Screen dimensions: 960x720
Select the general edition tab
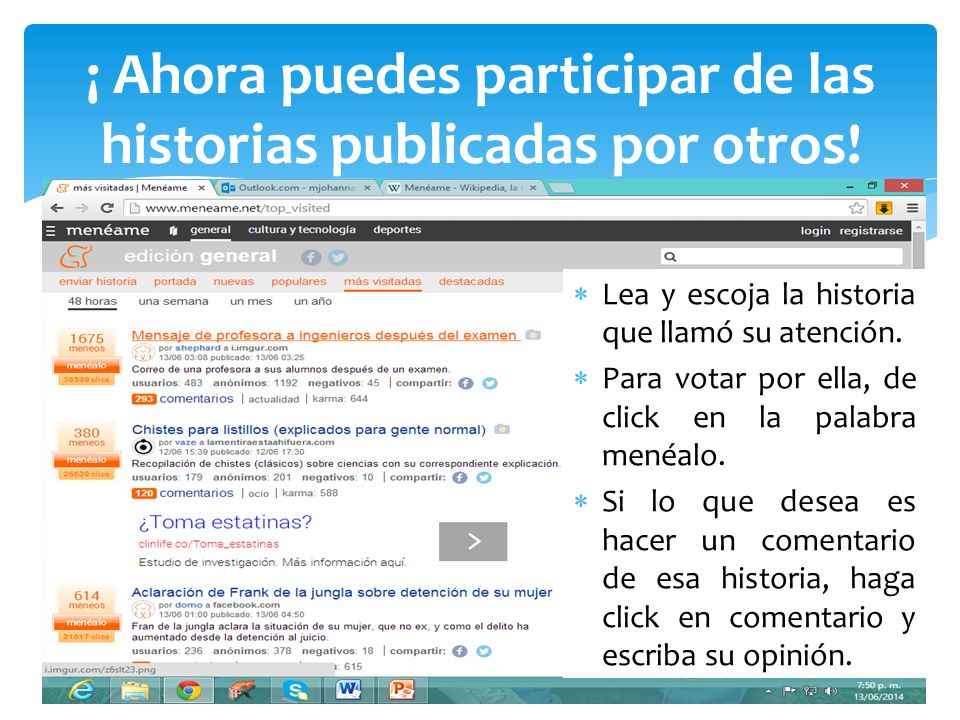[210, 230]
